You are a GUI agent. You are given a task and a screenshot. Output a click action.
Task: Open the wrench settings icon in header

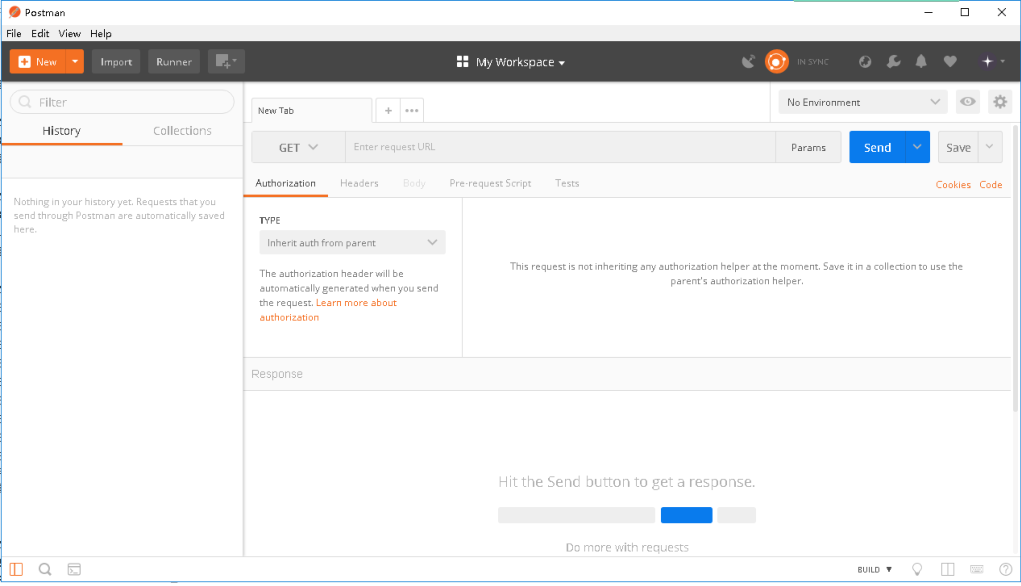click(893, 62)
